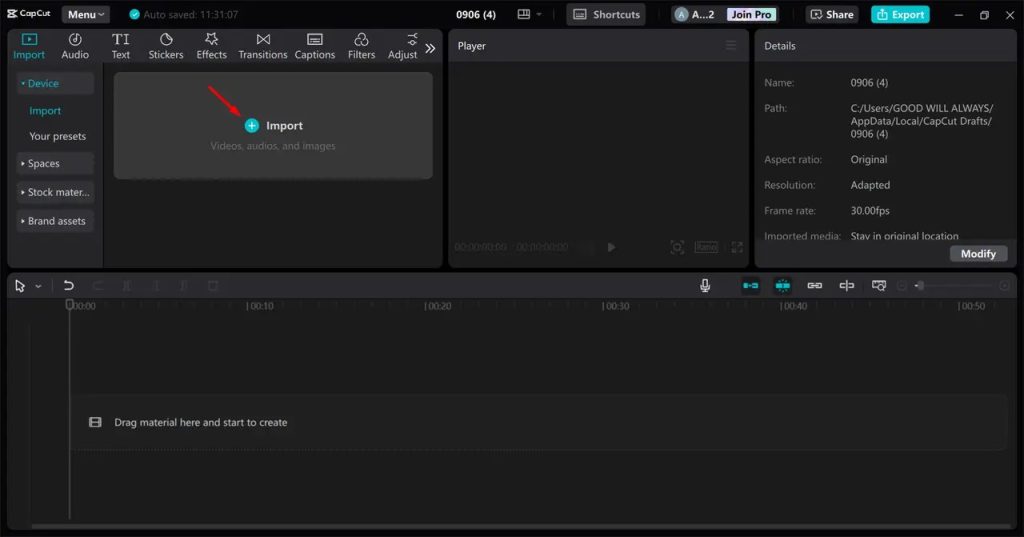1024x537 pixels.
Task: Click the Import media drop area
Action: coord(273,126)
